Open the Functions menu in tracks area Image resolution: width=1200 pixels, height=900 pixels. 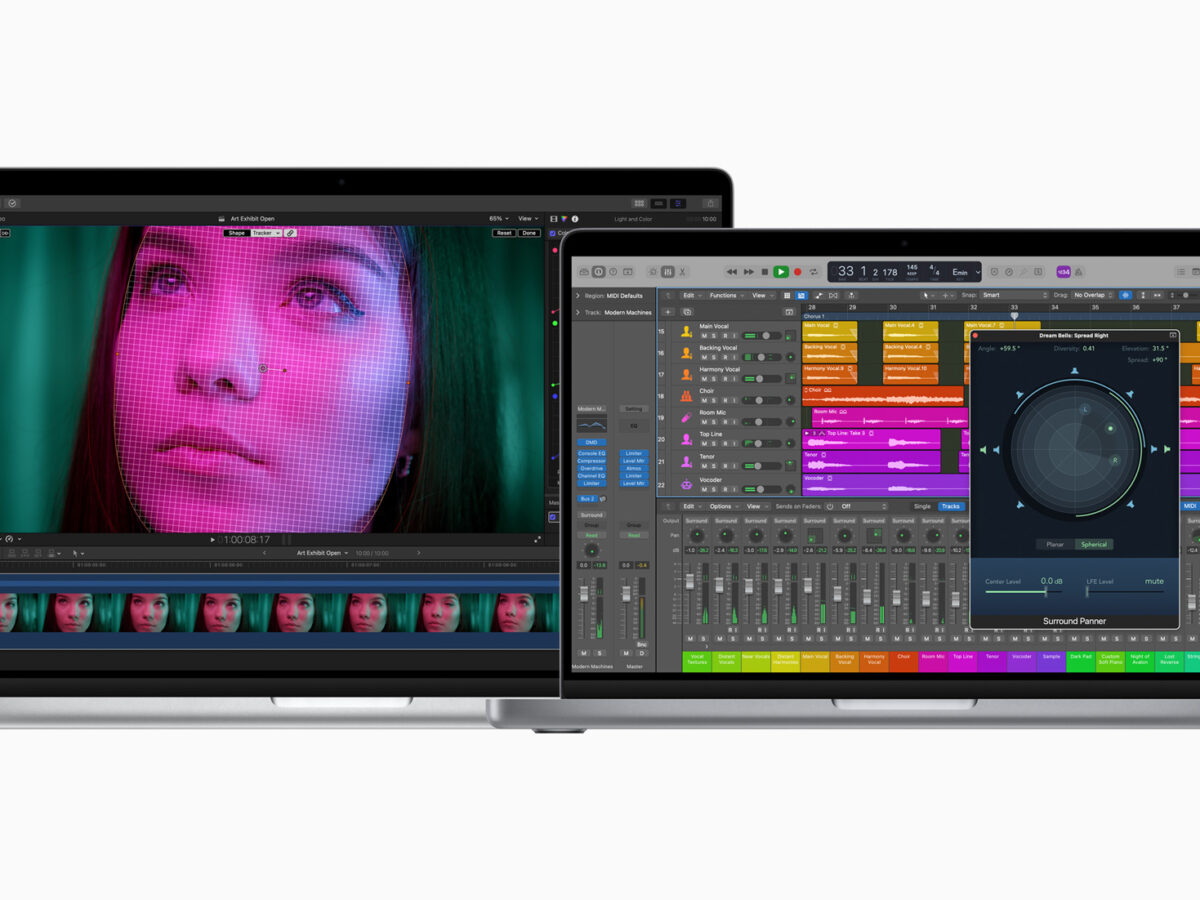pos(723,295)
